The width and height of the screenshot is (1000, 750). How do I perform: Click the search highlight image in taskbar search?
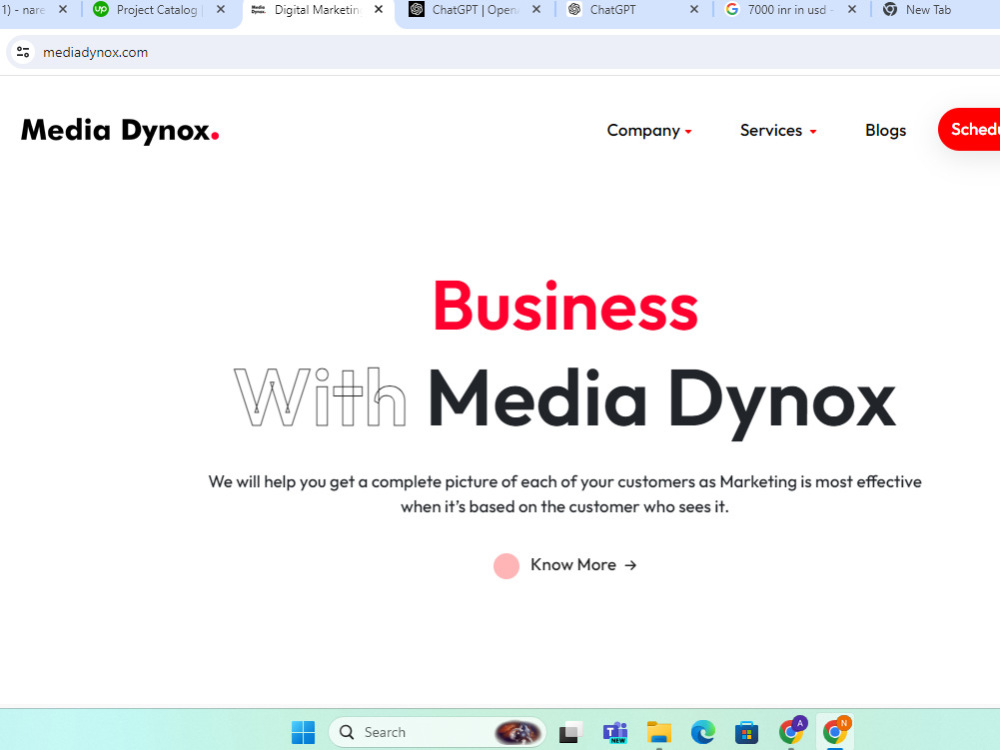tap(517, 732)
